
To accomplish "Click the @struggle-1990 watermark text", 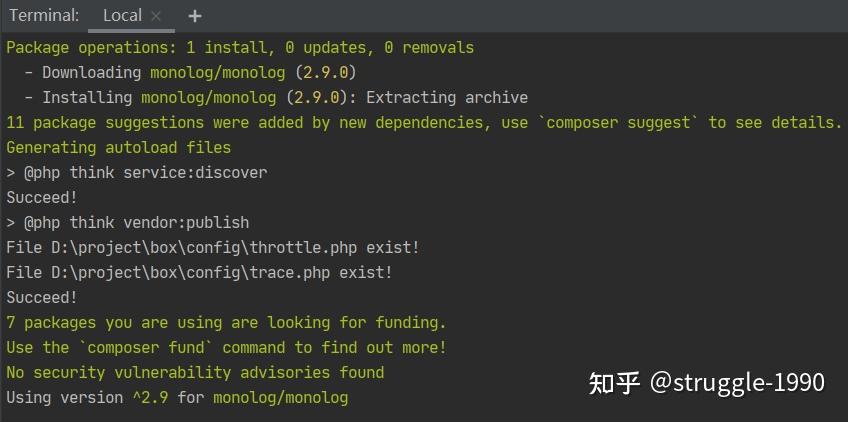I will pos(738,383).
